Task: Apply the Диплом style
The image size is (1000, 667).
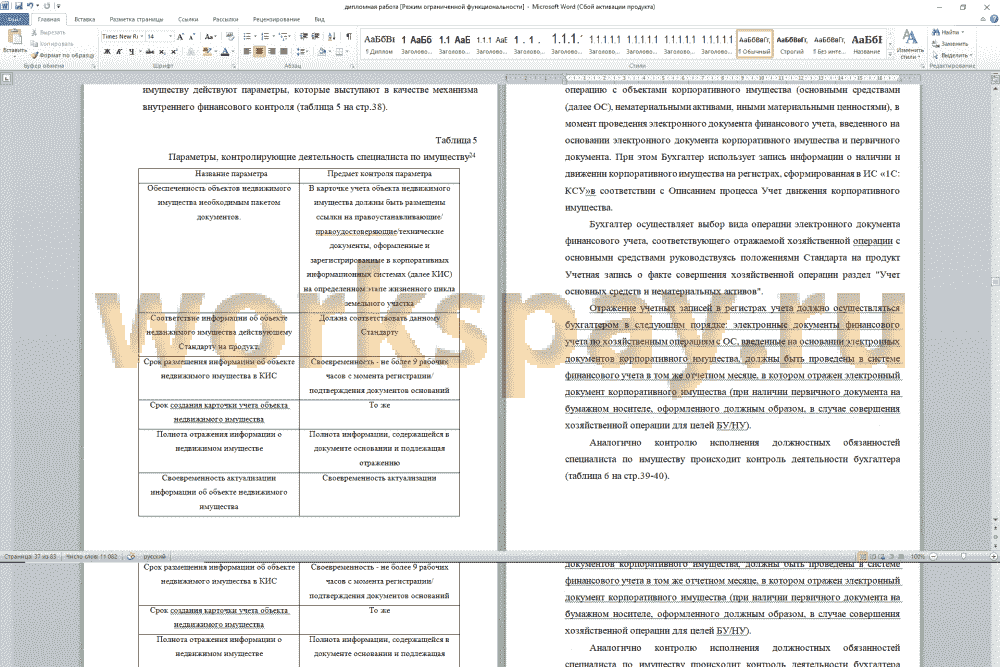Action: 379,44
